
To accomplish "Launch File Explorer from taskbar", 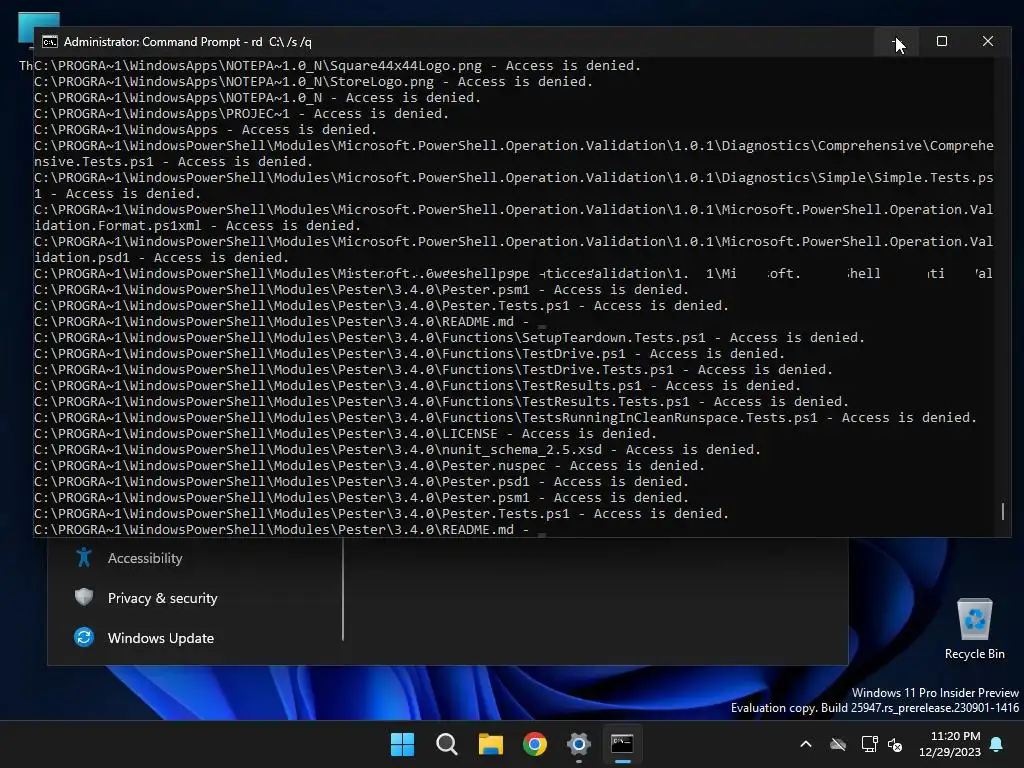I will pyautogui.click(x=490, y=744).
